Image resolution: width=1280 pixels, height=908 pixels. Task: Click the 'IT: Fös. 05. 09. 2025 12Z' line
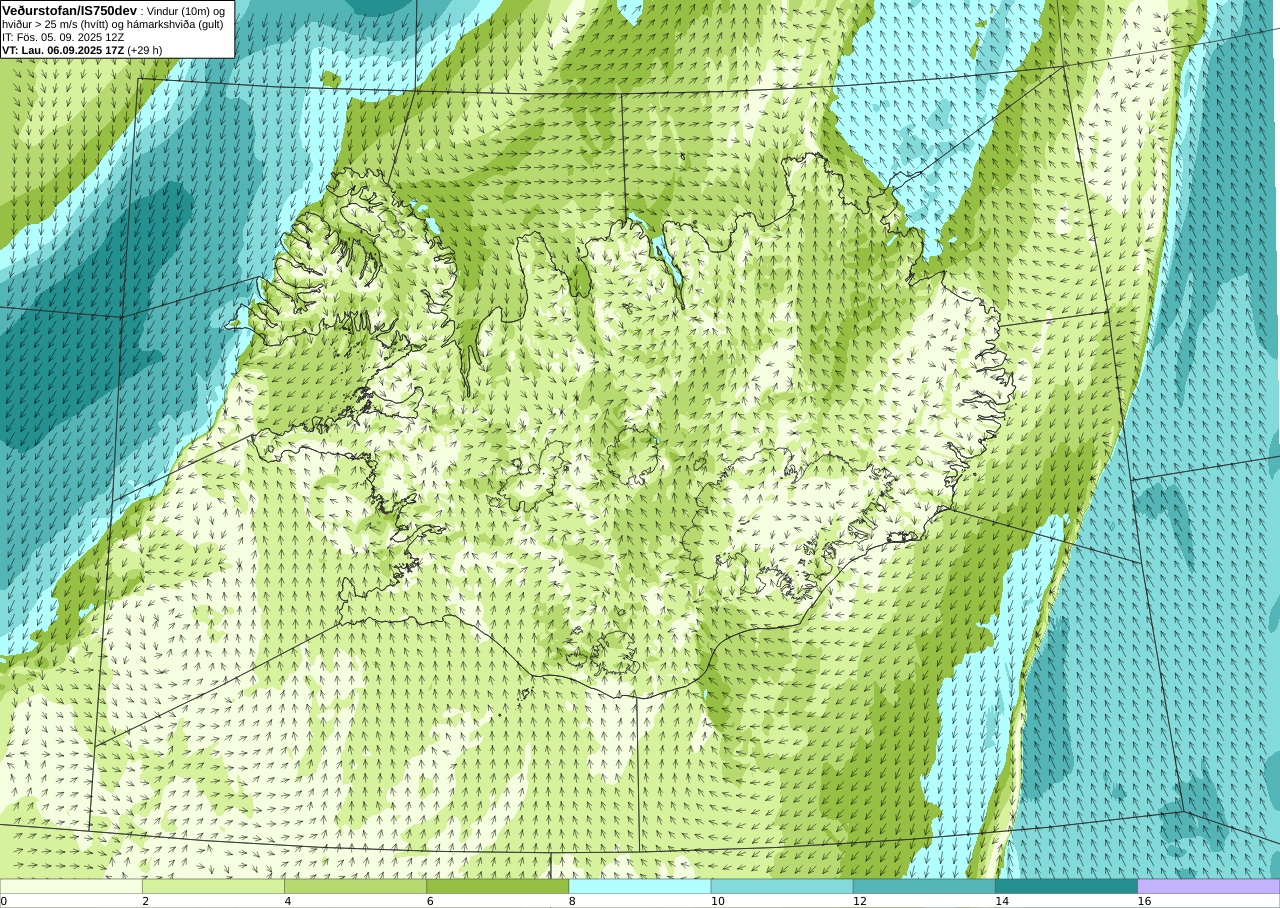click(x=63, y=37)
